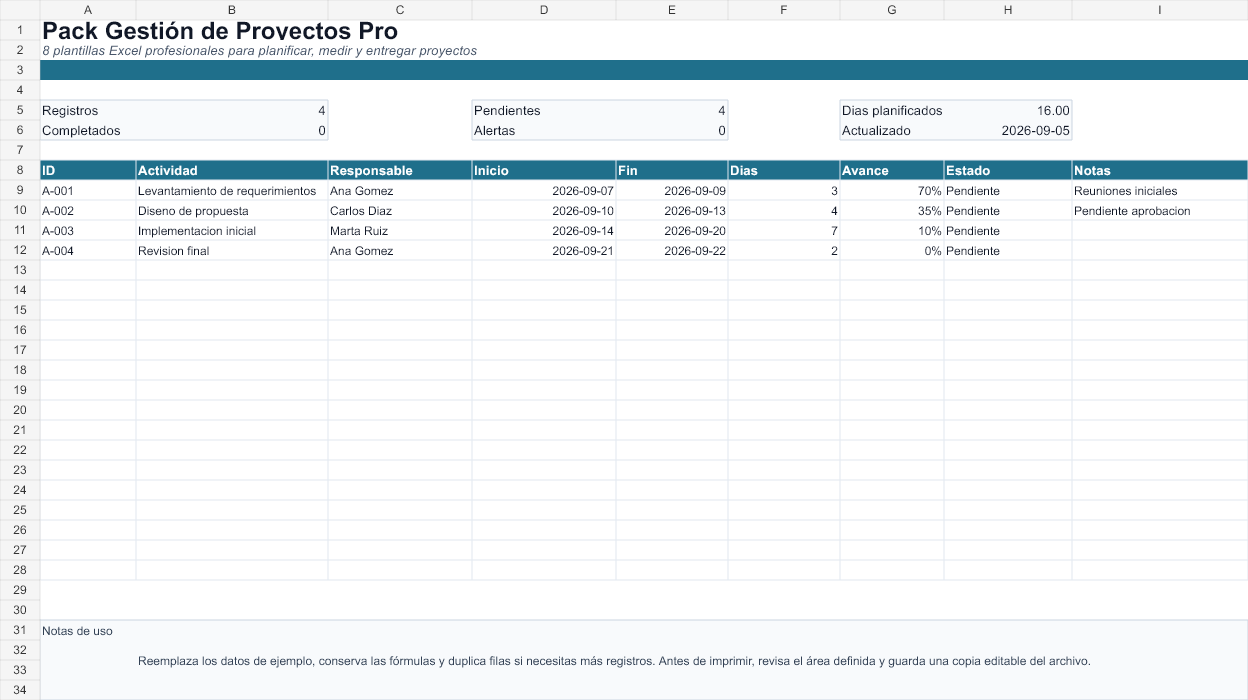
Task: Select column header E
Action: coord(672,10)
